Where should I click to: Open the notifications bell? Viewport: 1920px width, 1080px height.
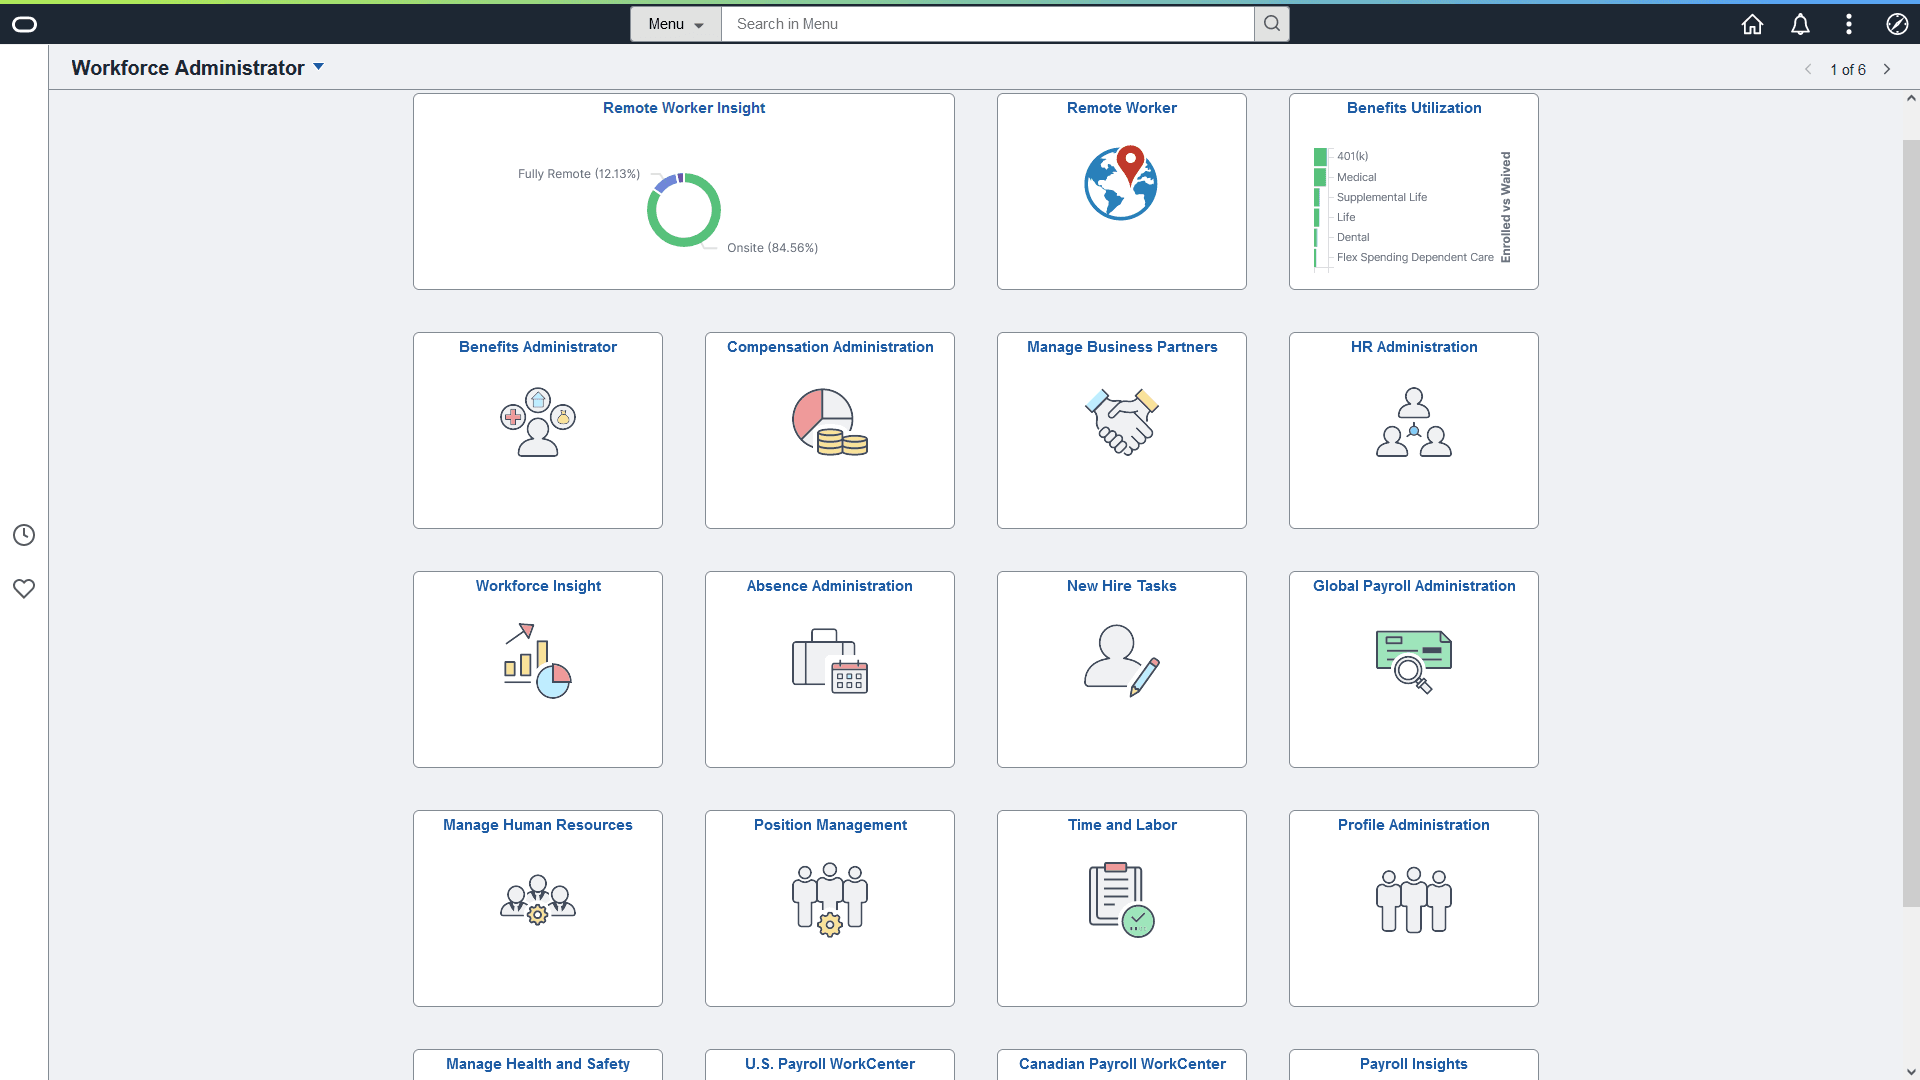1800,24
